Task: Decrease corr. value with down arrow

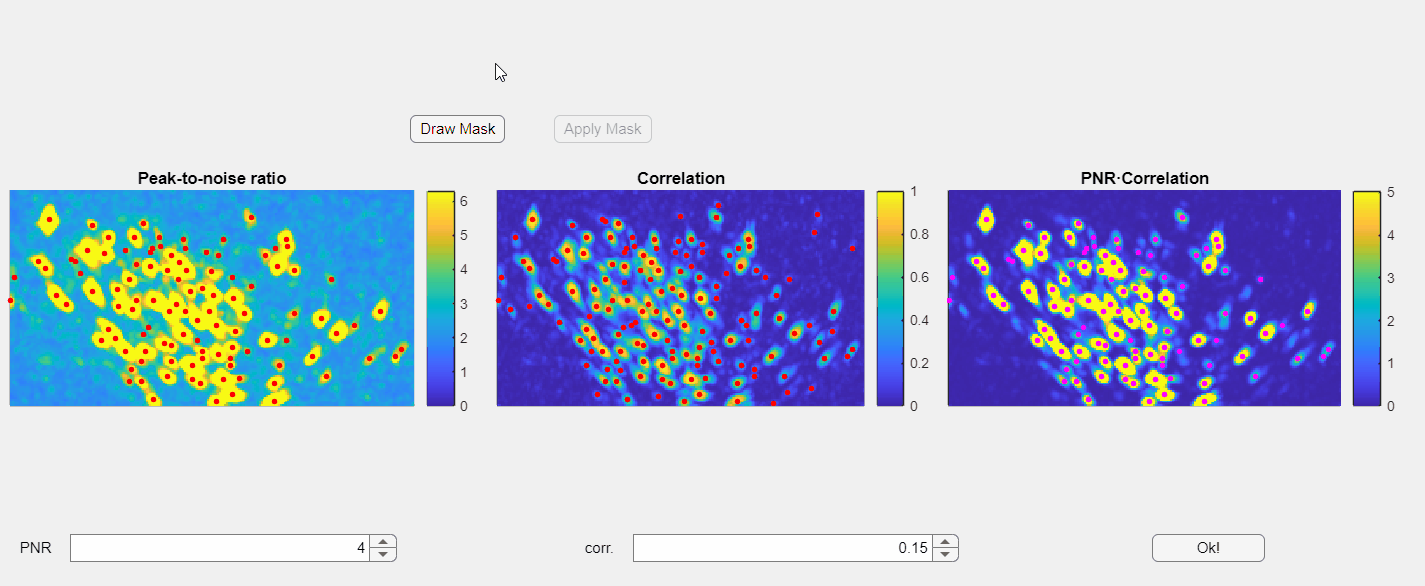Action: [x=945, y=554]
